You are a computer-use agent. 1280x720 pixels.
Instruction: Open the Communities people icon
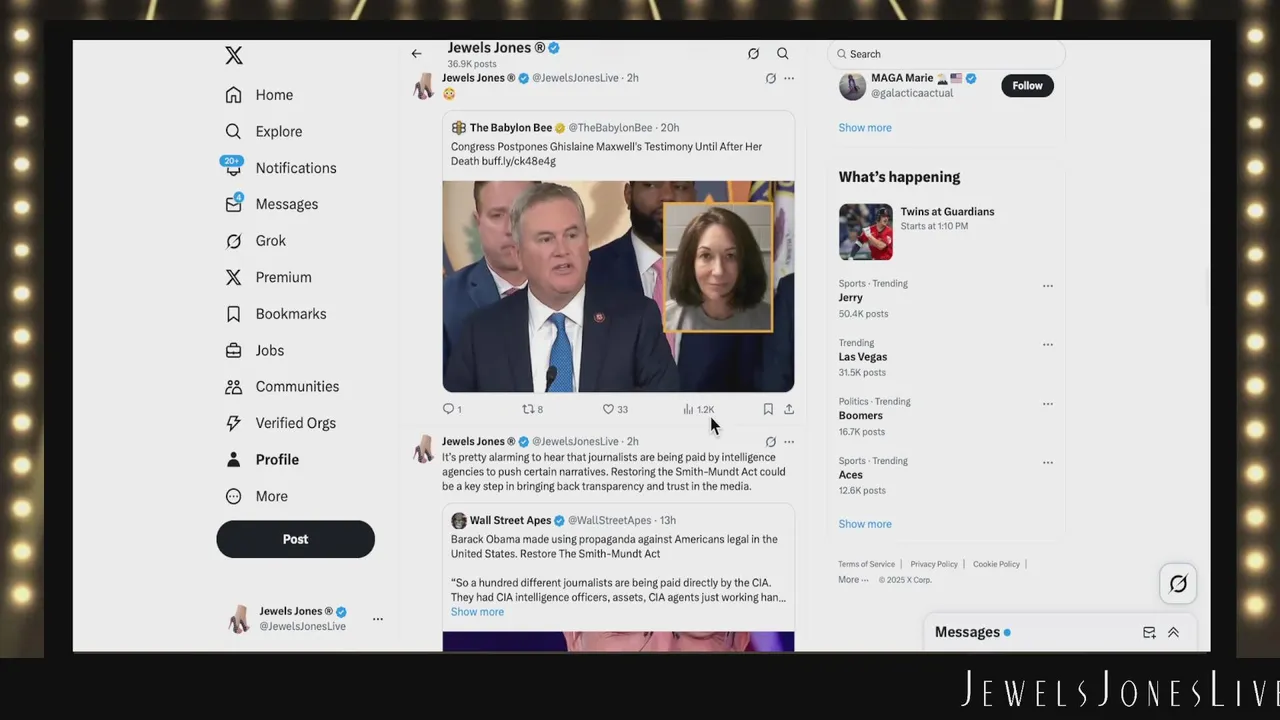click(233, 387)
